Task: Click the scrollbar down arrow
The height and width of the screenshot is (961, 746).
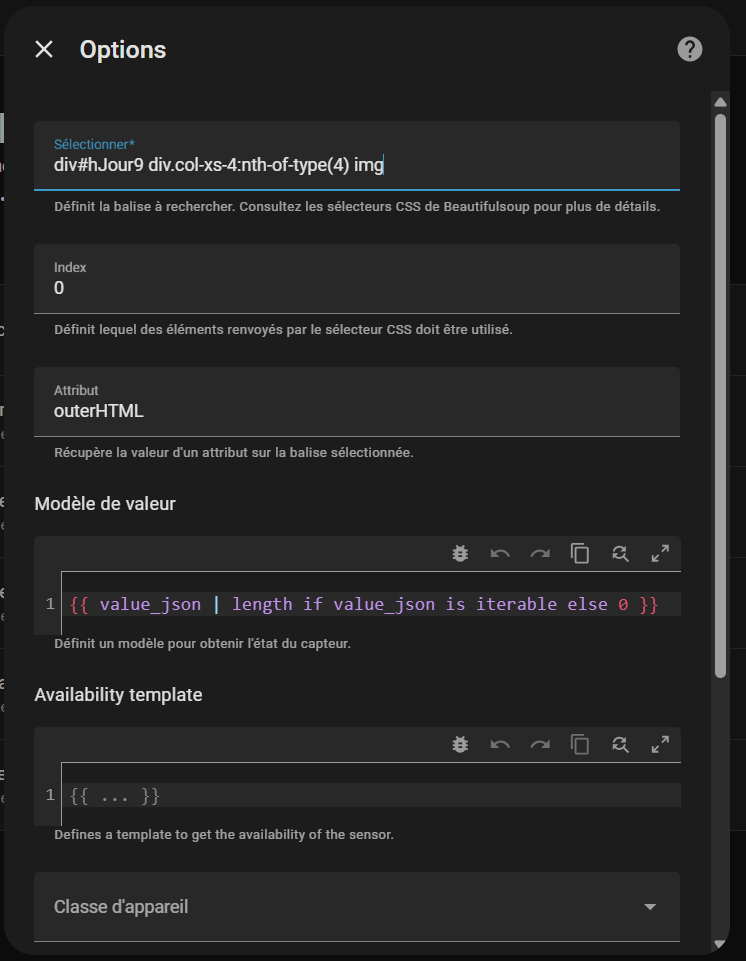Action: pos(720,943)
